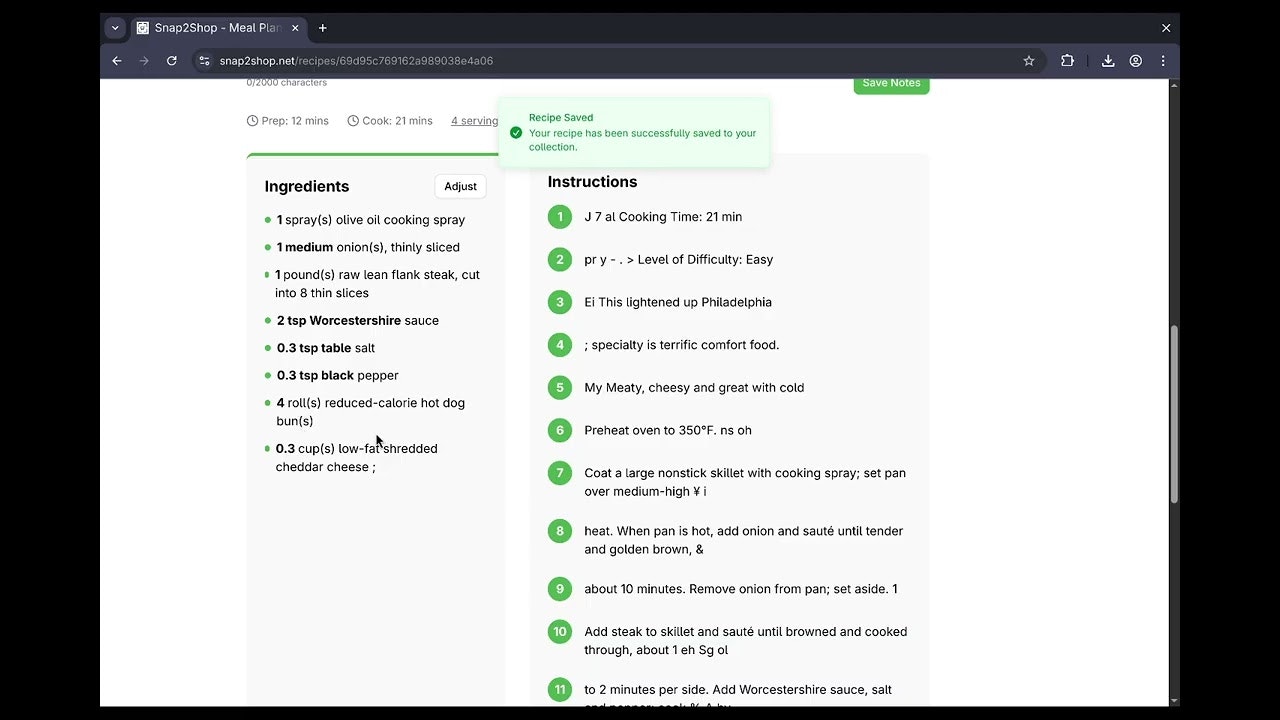Select step number 2 circle
This screenshot has width=1280, height=720.
coord(560,260)
